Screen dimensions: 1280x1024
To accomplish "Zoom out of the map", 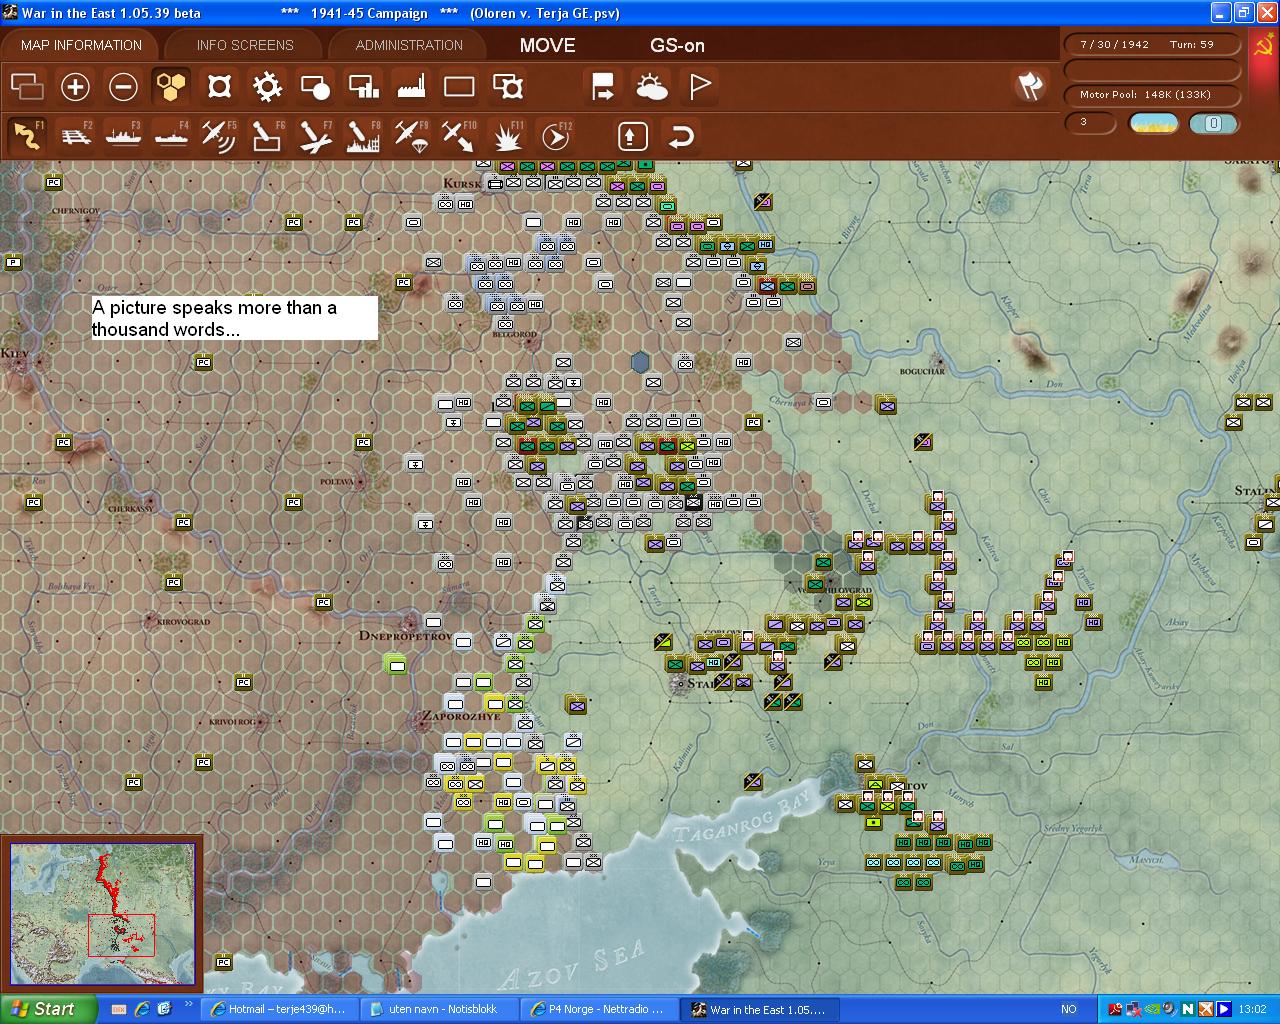I will (x=123, y=87).
